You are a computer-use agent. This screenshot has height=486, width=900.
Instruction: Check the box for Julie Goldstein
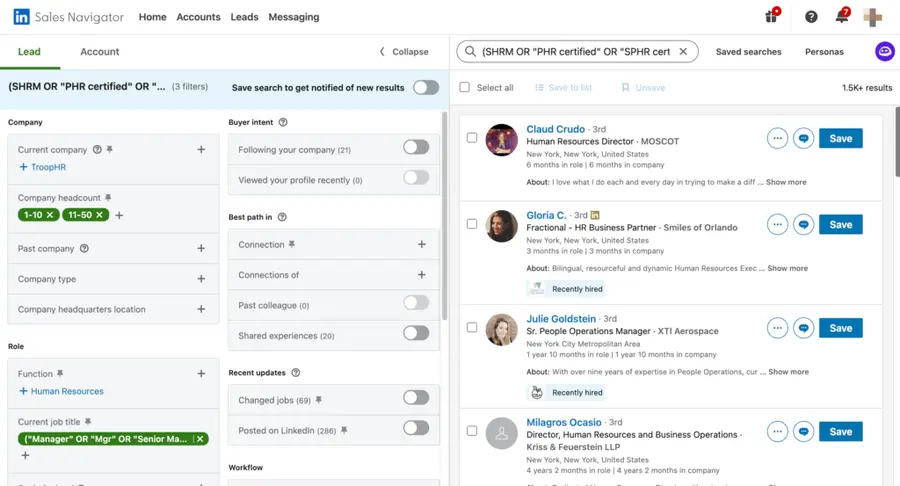[x=472, y=327]
